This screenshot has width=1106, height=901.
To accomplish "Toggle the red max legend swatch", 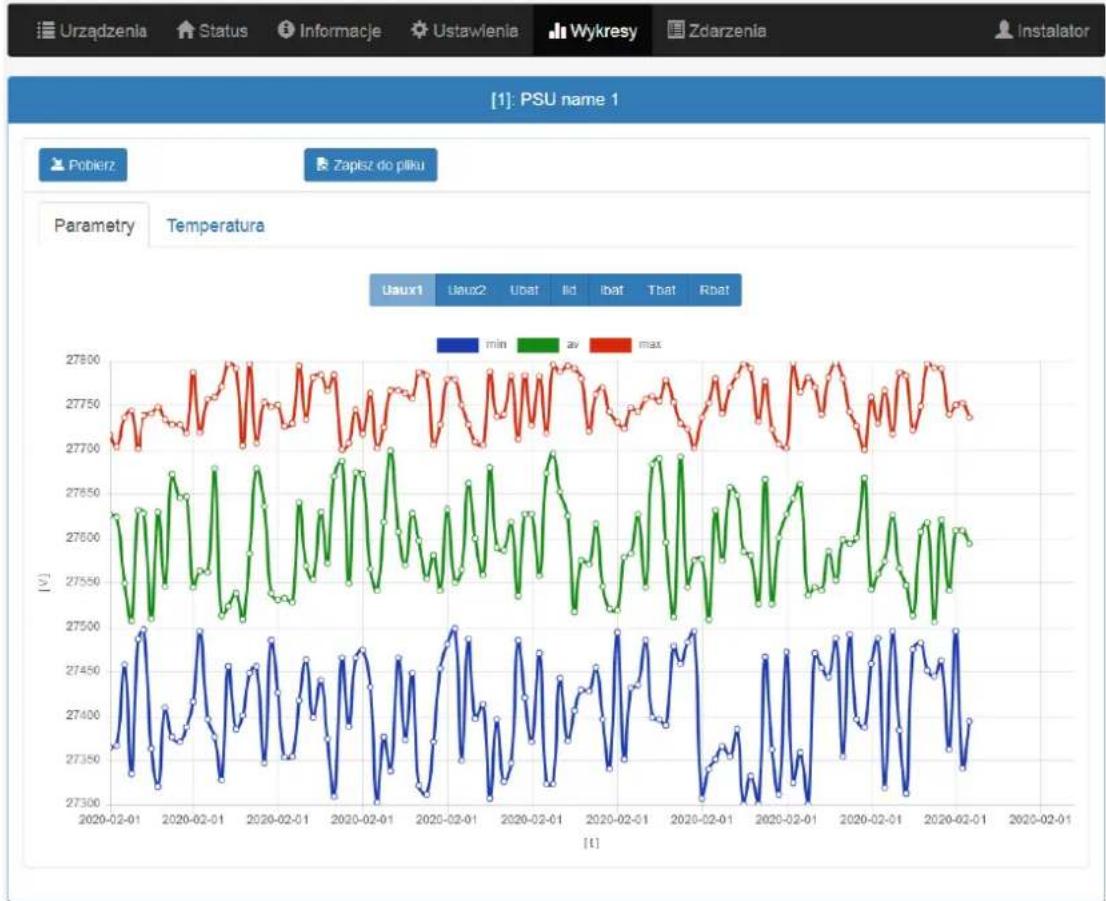I will [x=610, y=345].
